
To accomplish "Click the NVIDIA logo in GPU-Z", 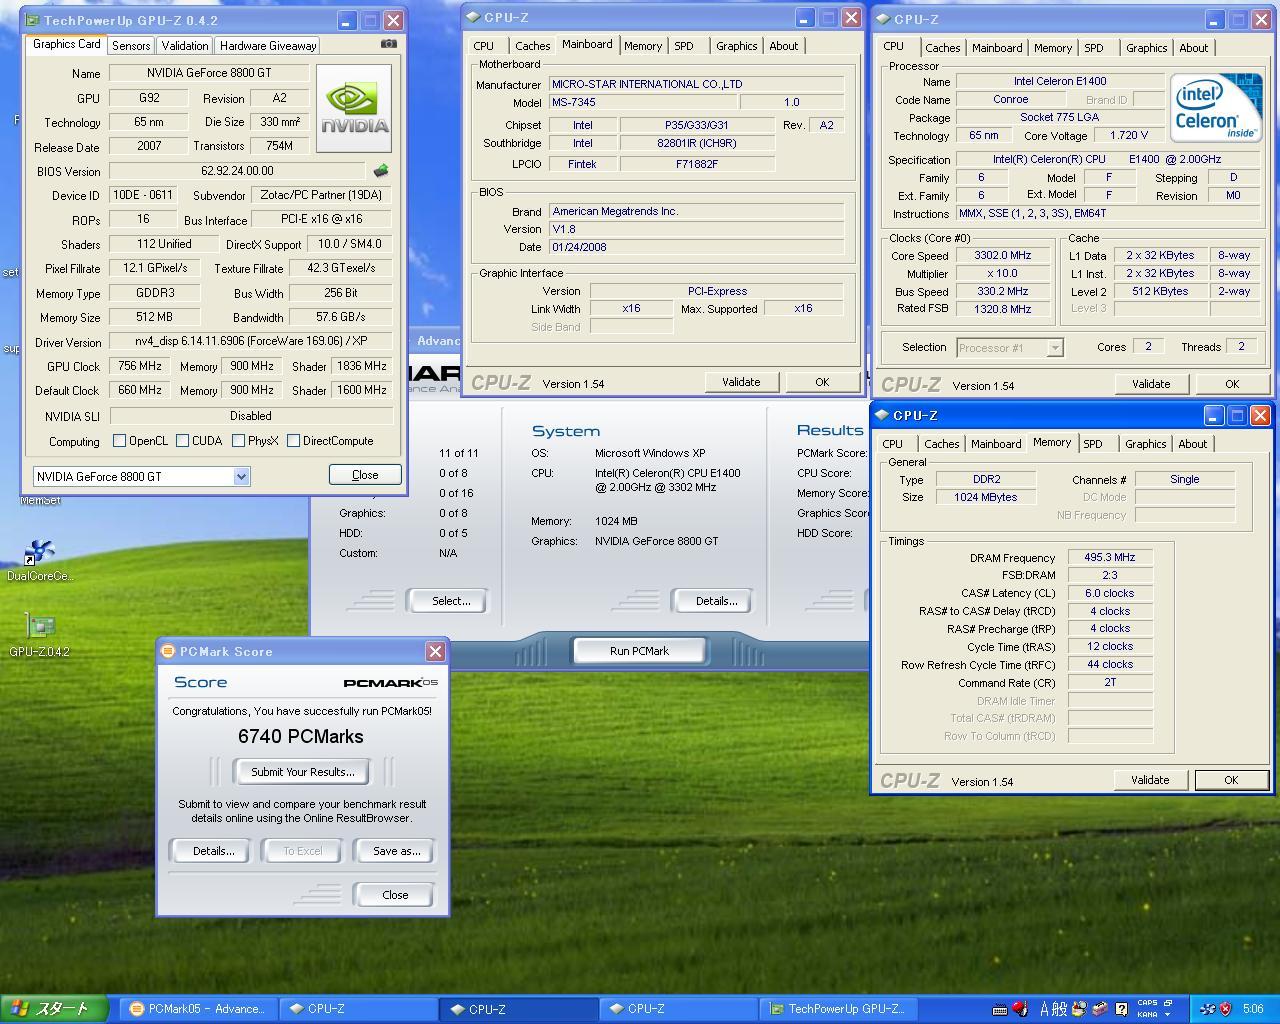I will coord(354,109).
